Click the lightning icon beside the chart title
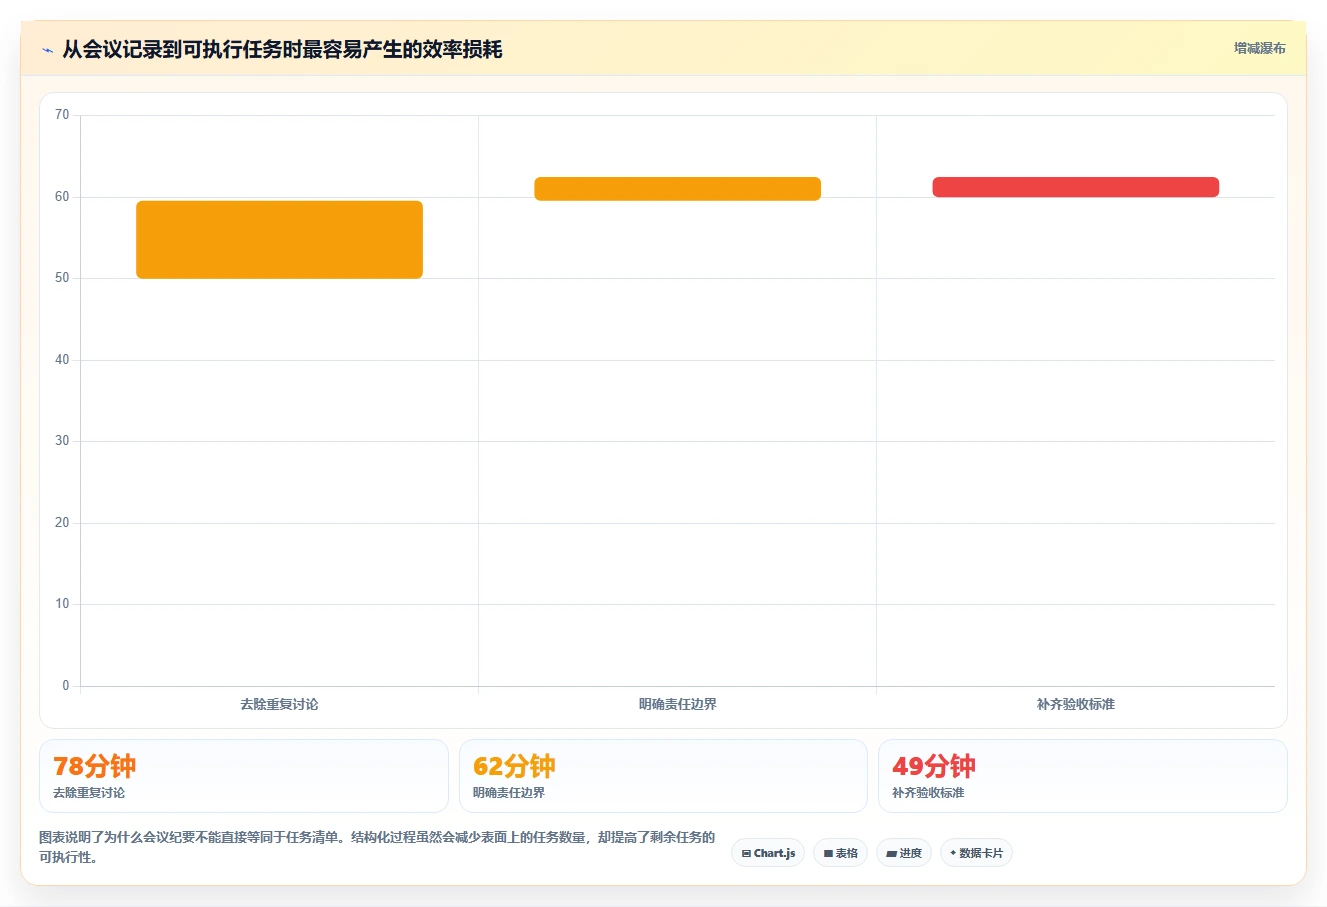This screenshot has height=907, width=1327. (47, 50)
